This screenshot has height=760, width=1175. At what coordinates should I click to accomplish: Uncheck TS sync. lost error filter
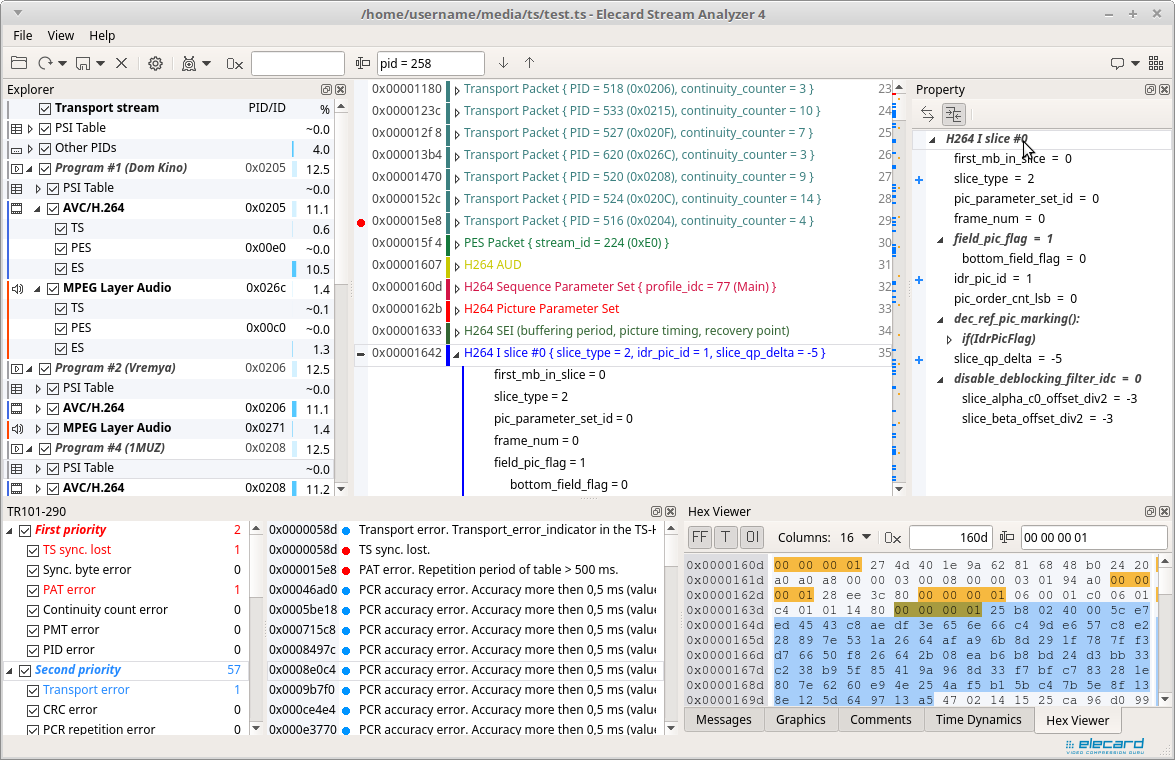pyautogui.click(x=32, y=550)
